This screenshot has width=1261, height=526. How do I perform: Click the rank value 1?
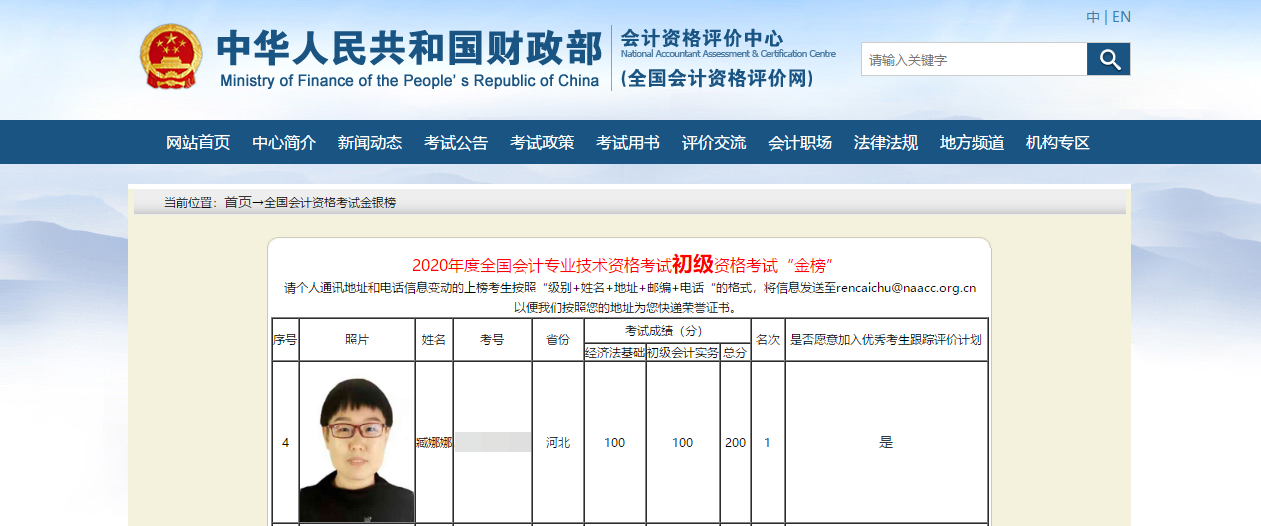pos(768,442)
